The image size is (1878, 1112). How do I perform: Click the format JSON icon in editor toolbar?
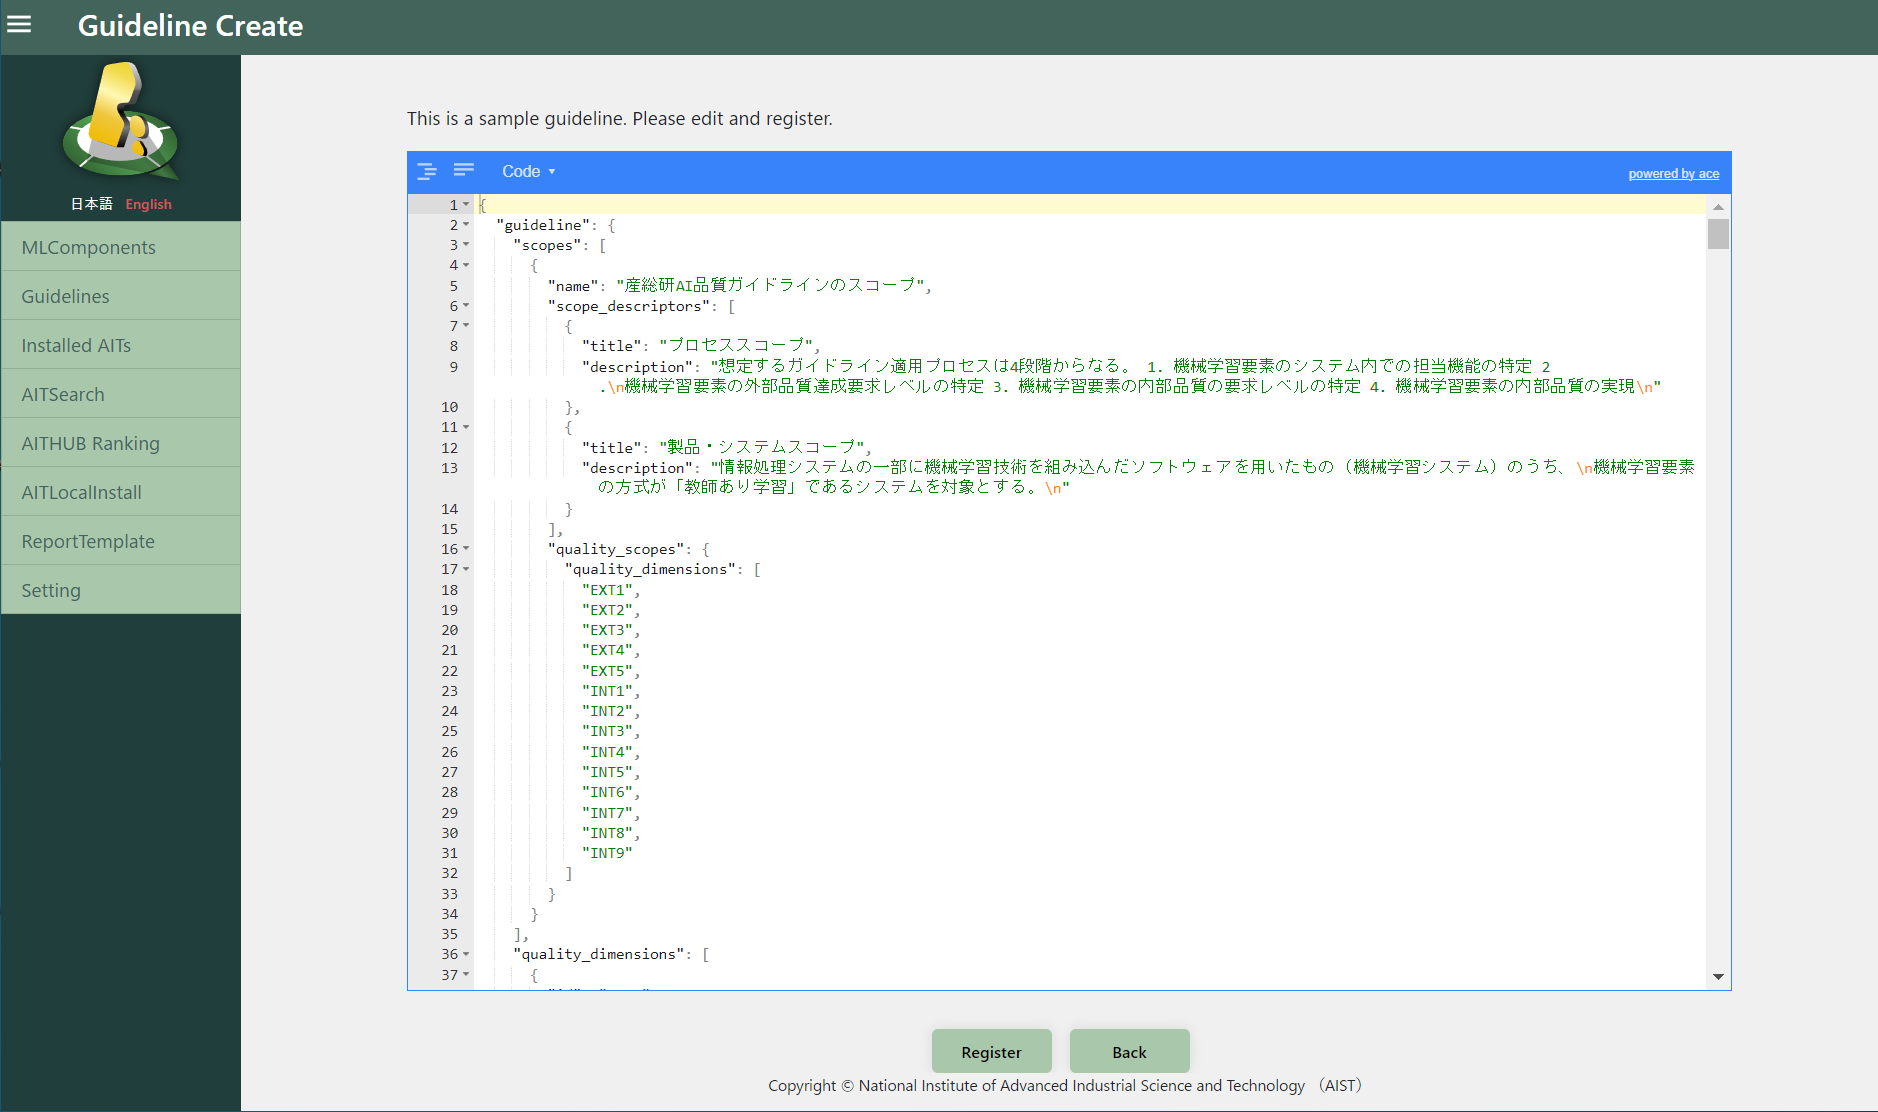[427, 171]
